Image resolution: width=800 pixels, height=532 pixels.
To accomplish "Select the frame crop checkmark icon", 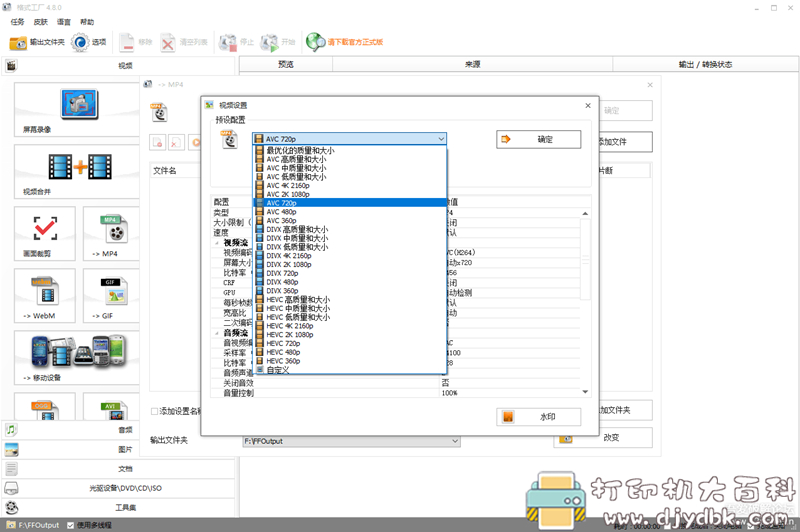I will point(45,228).
